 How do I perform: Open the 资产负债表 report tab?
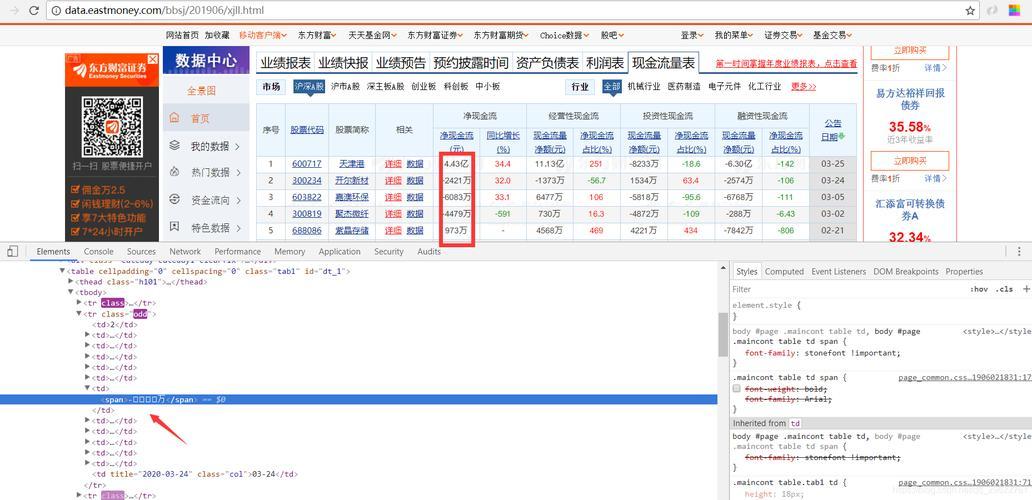[x=548, y=63]
